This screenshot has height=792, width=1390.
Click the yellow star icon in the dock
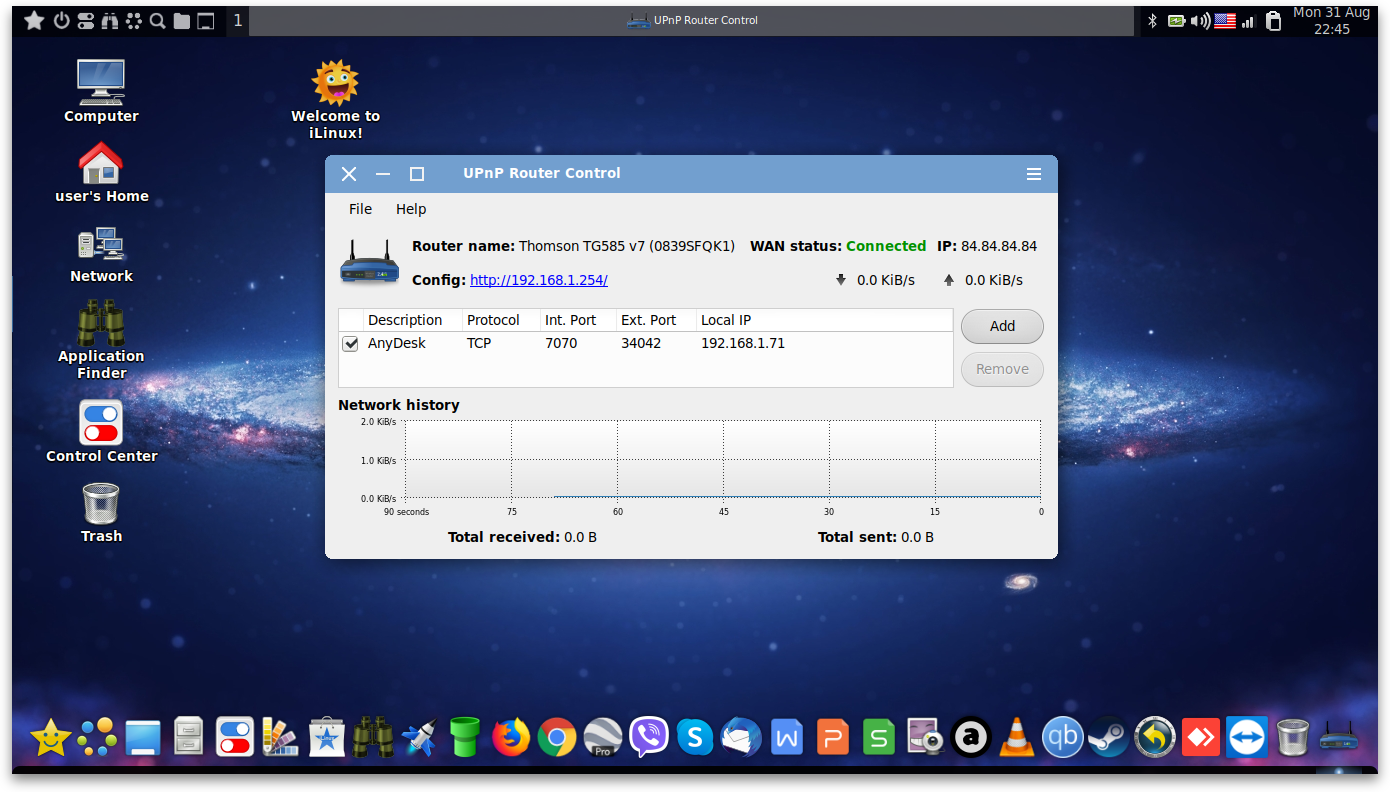[50, 738]
